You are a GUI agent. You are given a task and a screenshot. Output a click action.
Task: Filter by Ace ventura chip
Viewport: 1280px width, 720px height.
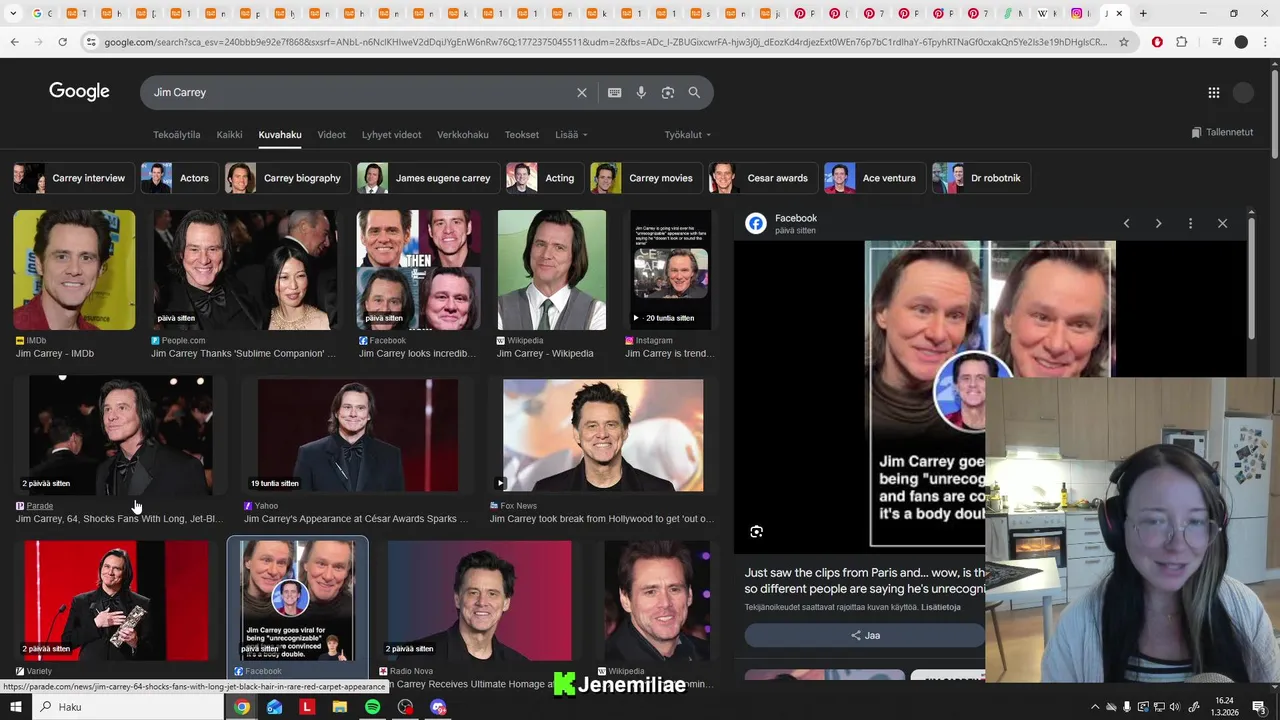point(874,178)
